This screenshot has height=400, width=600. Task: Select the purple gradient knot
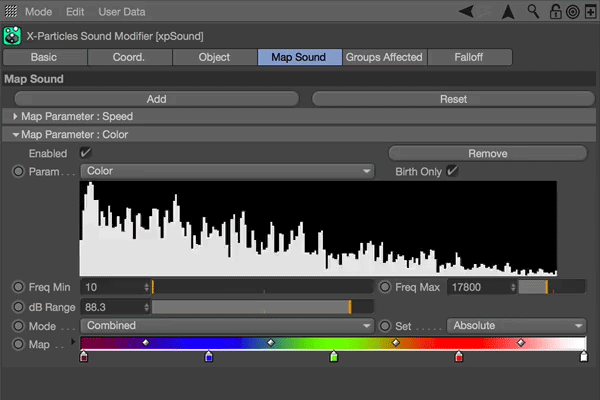84,357
